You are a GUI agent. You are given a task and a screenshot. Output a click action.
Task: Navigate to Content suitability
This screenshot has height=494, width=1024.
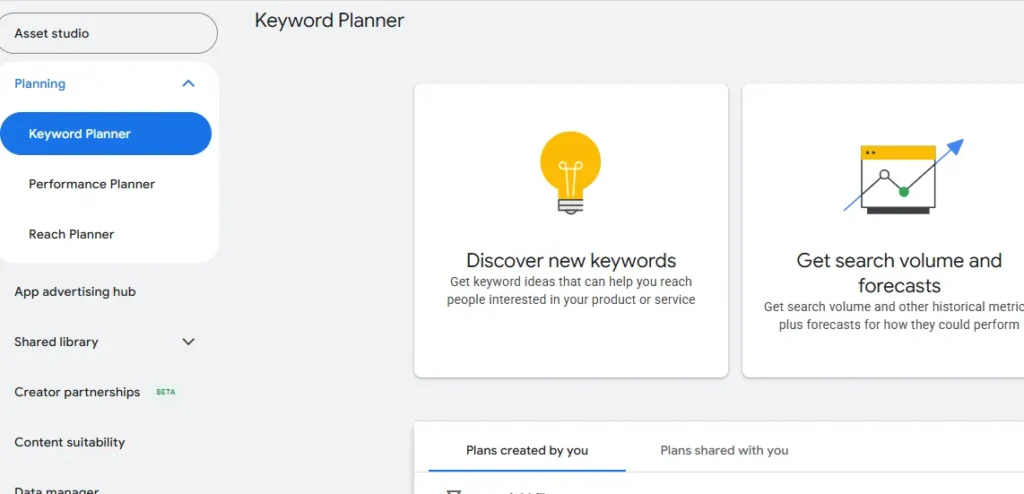point(70,442)
